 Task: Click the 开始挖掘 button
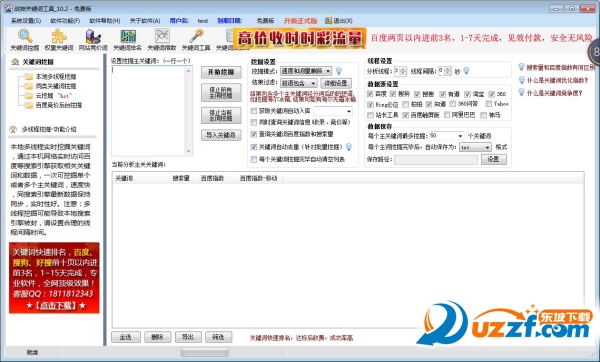pos(221,72)
